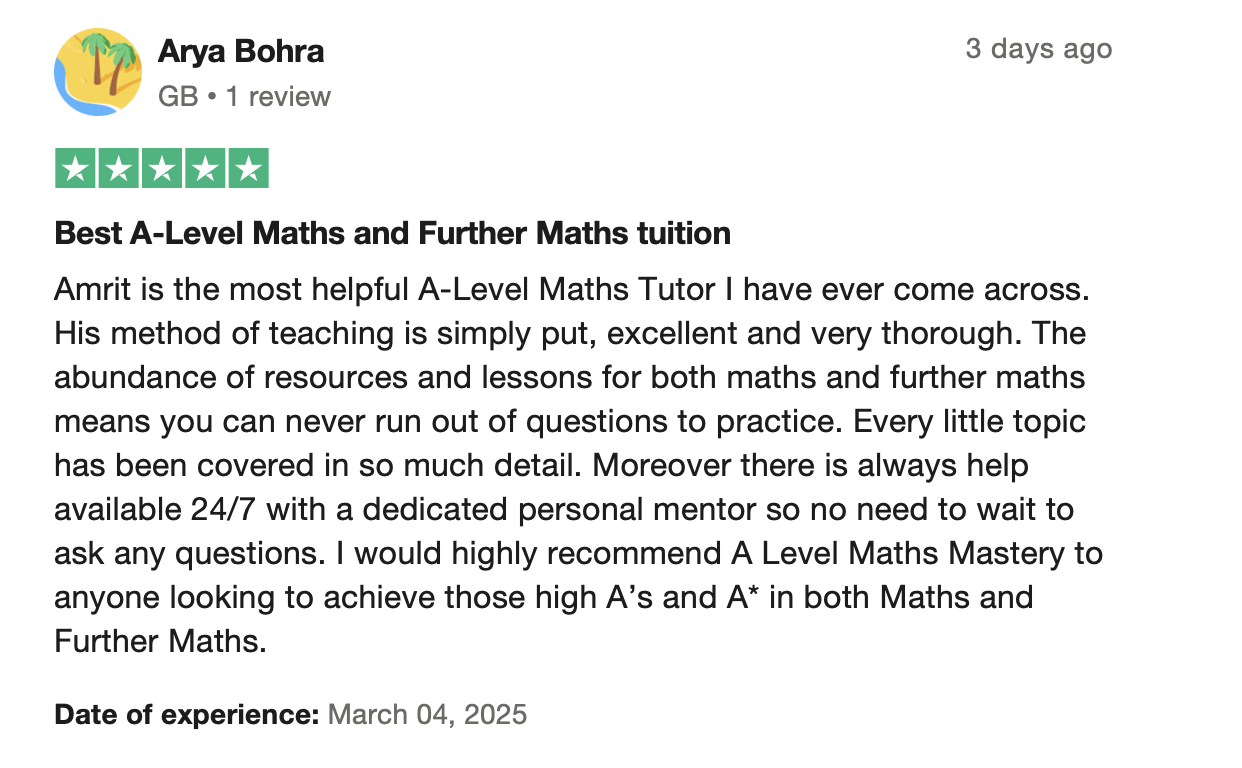This screenshot has width=1242, height=768.
Task: Select the third green rating star
Action: [161, 168]
